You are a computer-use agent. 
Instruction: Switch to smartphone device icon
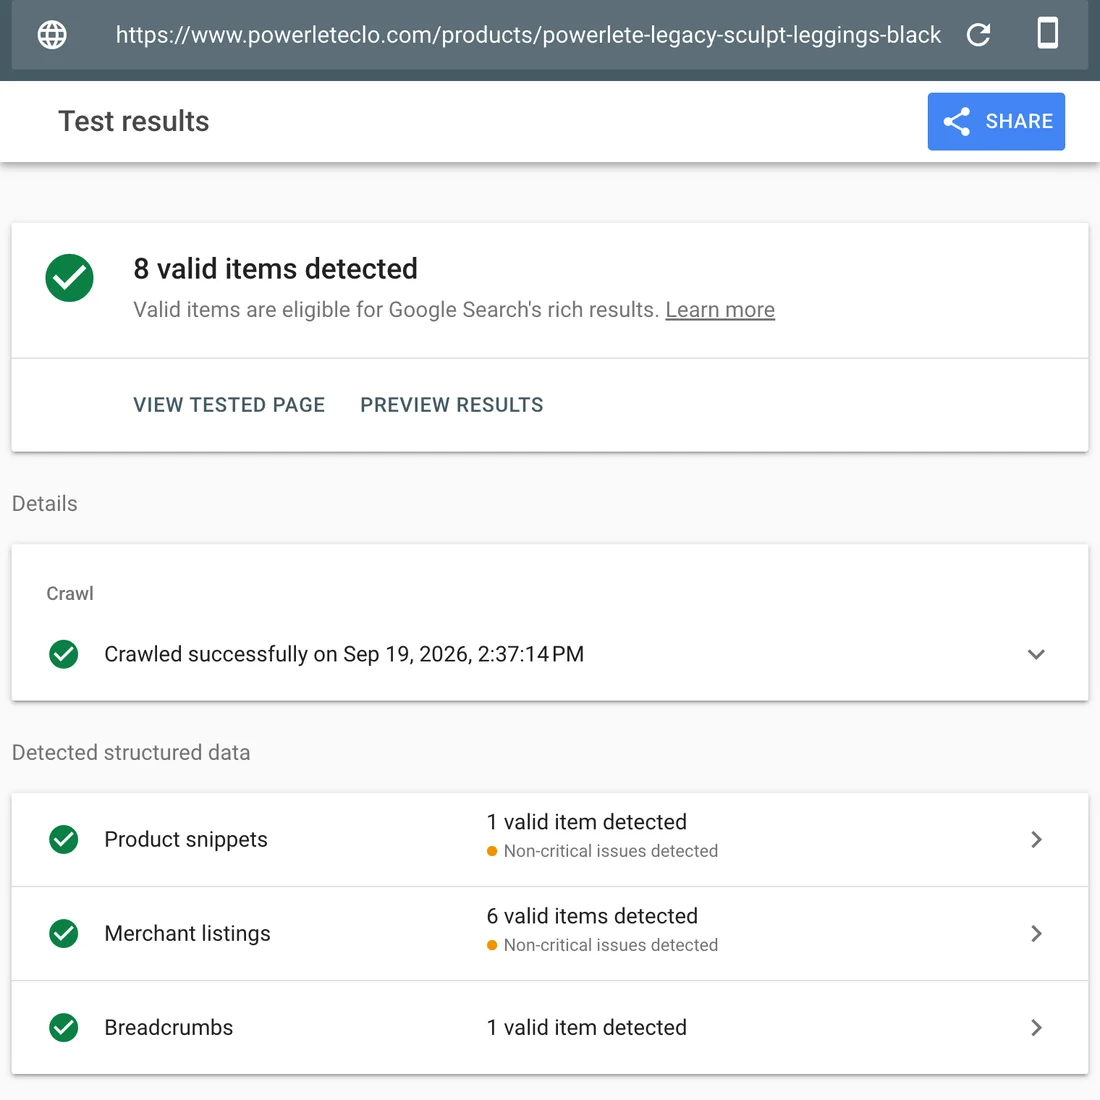pos(1047,33)
